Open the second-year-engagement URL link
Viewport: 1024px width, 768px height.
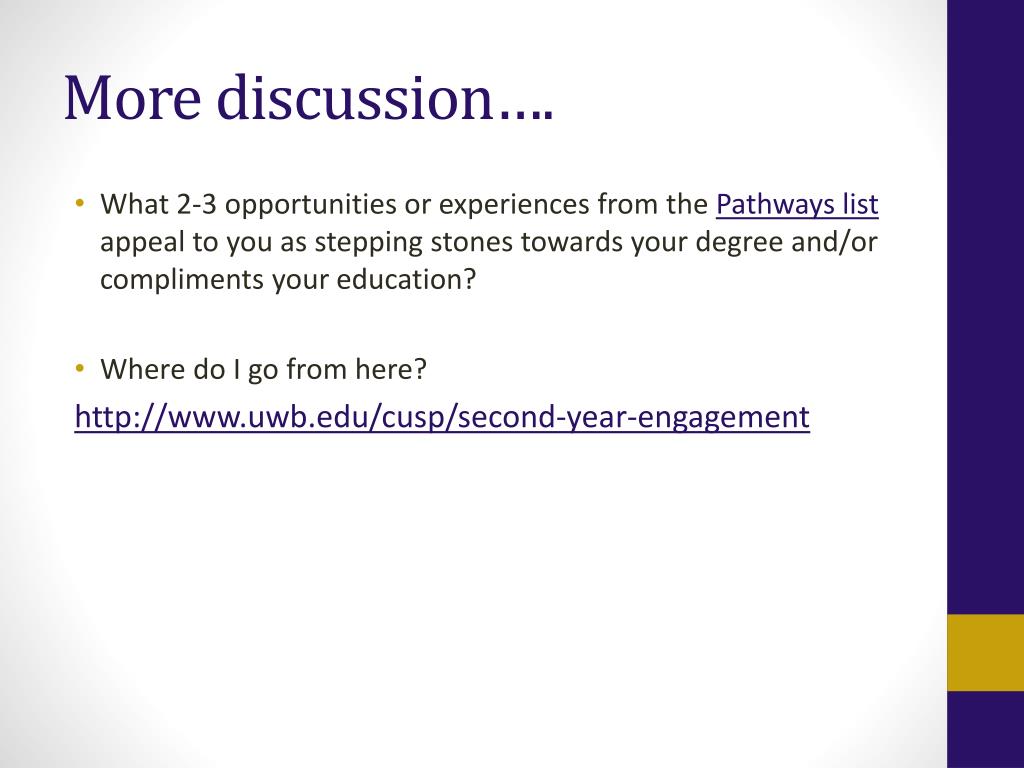[x=442, y=417]
